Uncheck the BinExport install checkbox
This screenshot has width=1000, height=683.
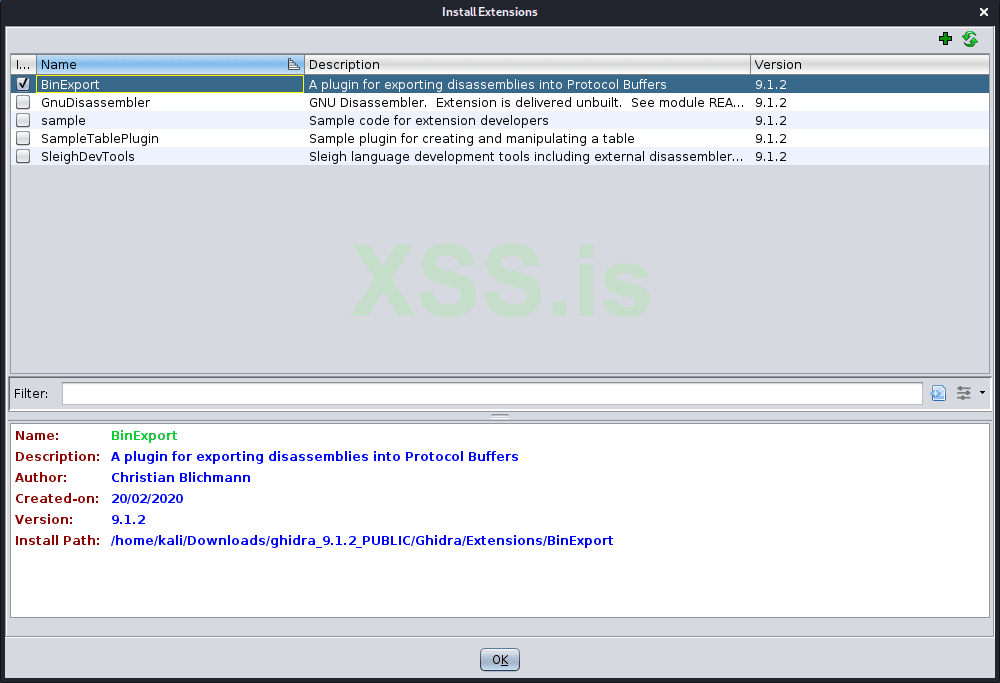(23, 84)
